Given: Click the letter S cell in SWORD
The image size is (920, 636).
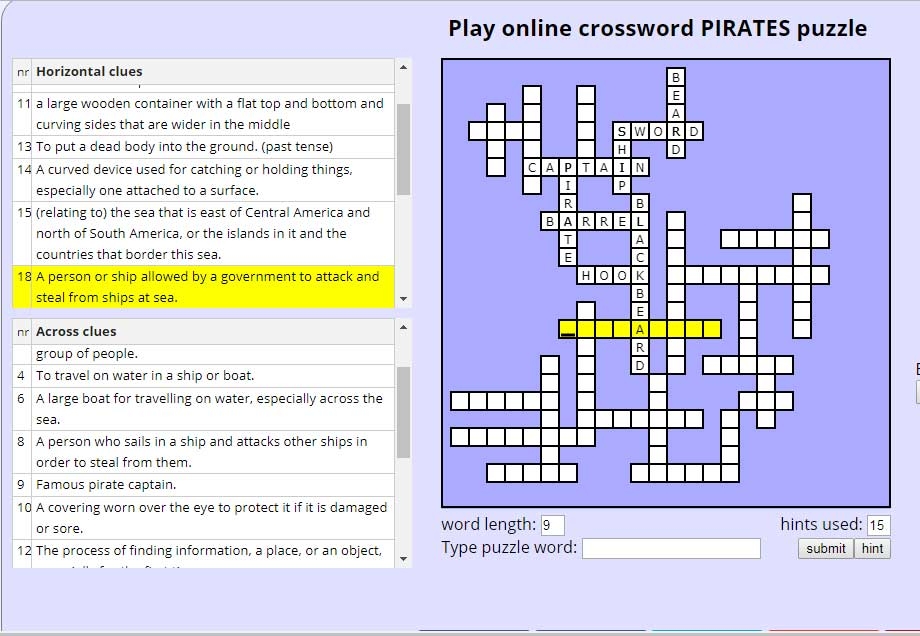Looking at the screenshot, I should pyautogui.click(x=622, y=132).
